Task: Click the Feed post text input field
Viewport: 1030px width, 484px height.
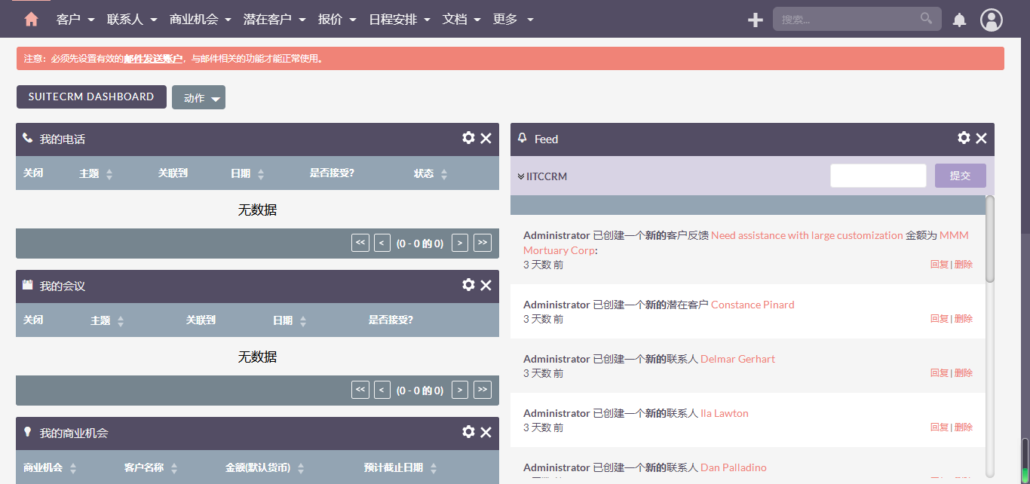Action: point(877,176)
